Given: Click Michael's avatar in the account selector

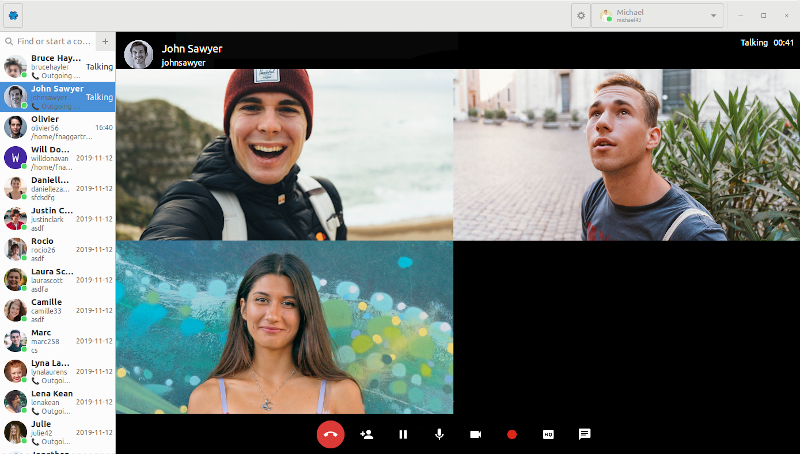Looking at the screenshot, I should tap(606, 16).
